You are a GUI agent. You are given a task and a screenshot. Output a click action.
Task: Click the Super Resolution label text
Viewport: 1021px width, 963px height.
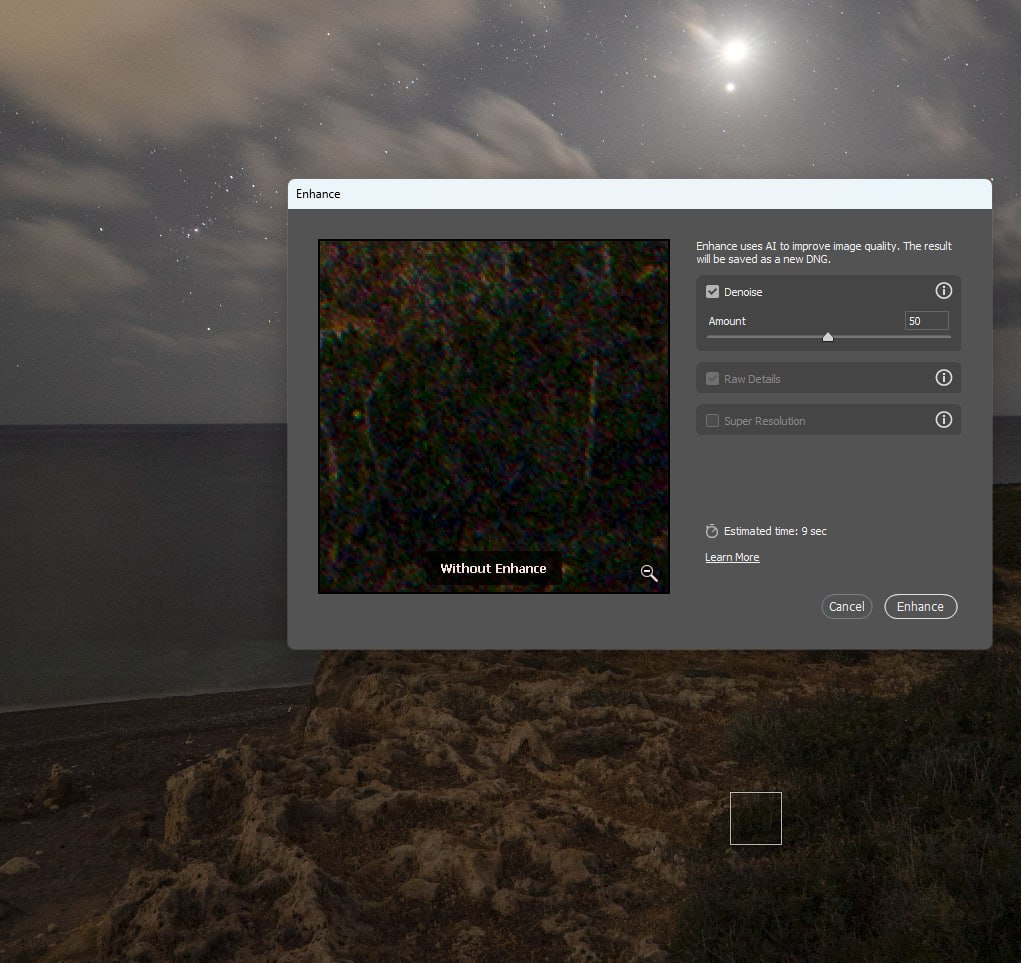764,421
